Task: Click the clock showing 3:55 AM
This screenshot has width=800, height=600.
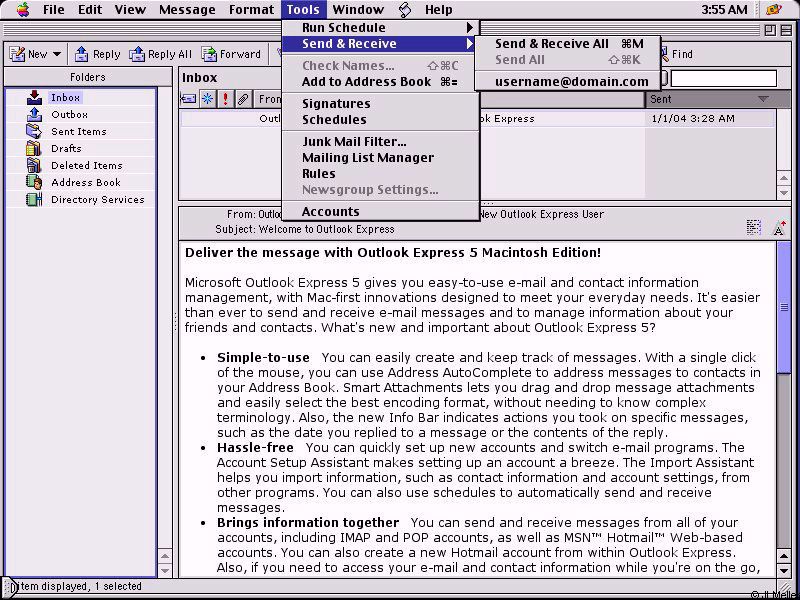Action: 724,10
